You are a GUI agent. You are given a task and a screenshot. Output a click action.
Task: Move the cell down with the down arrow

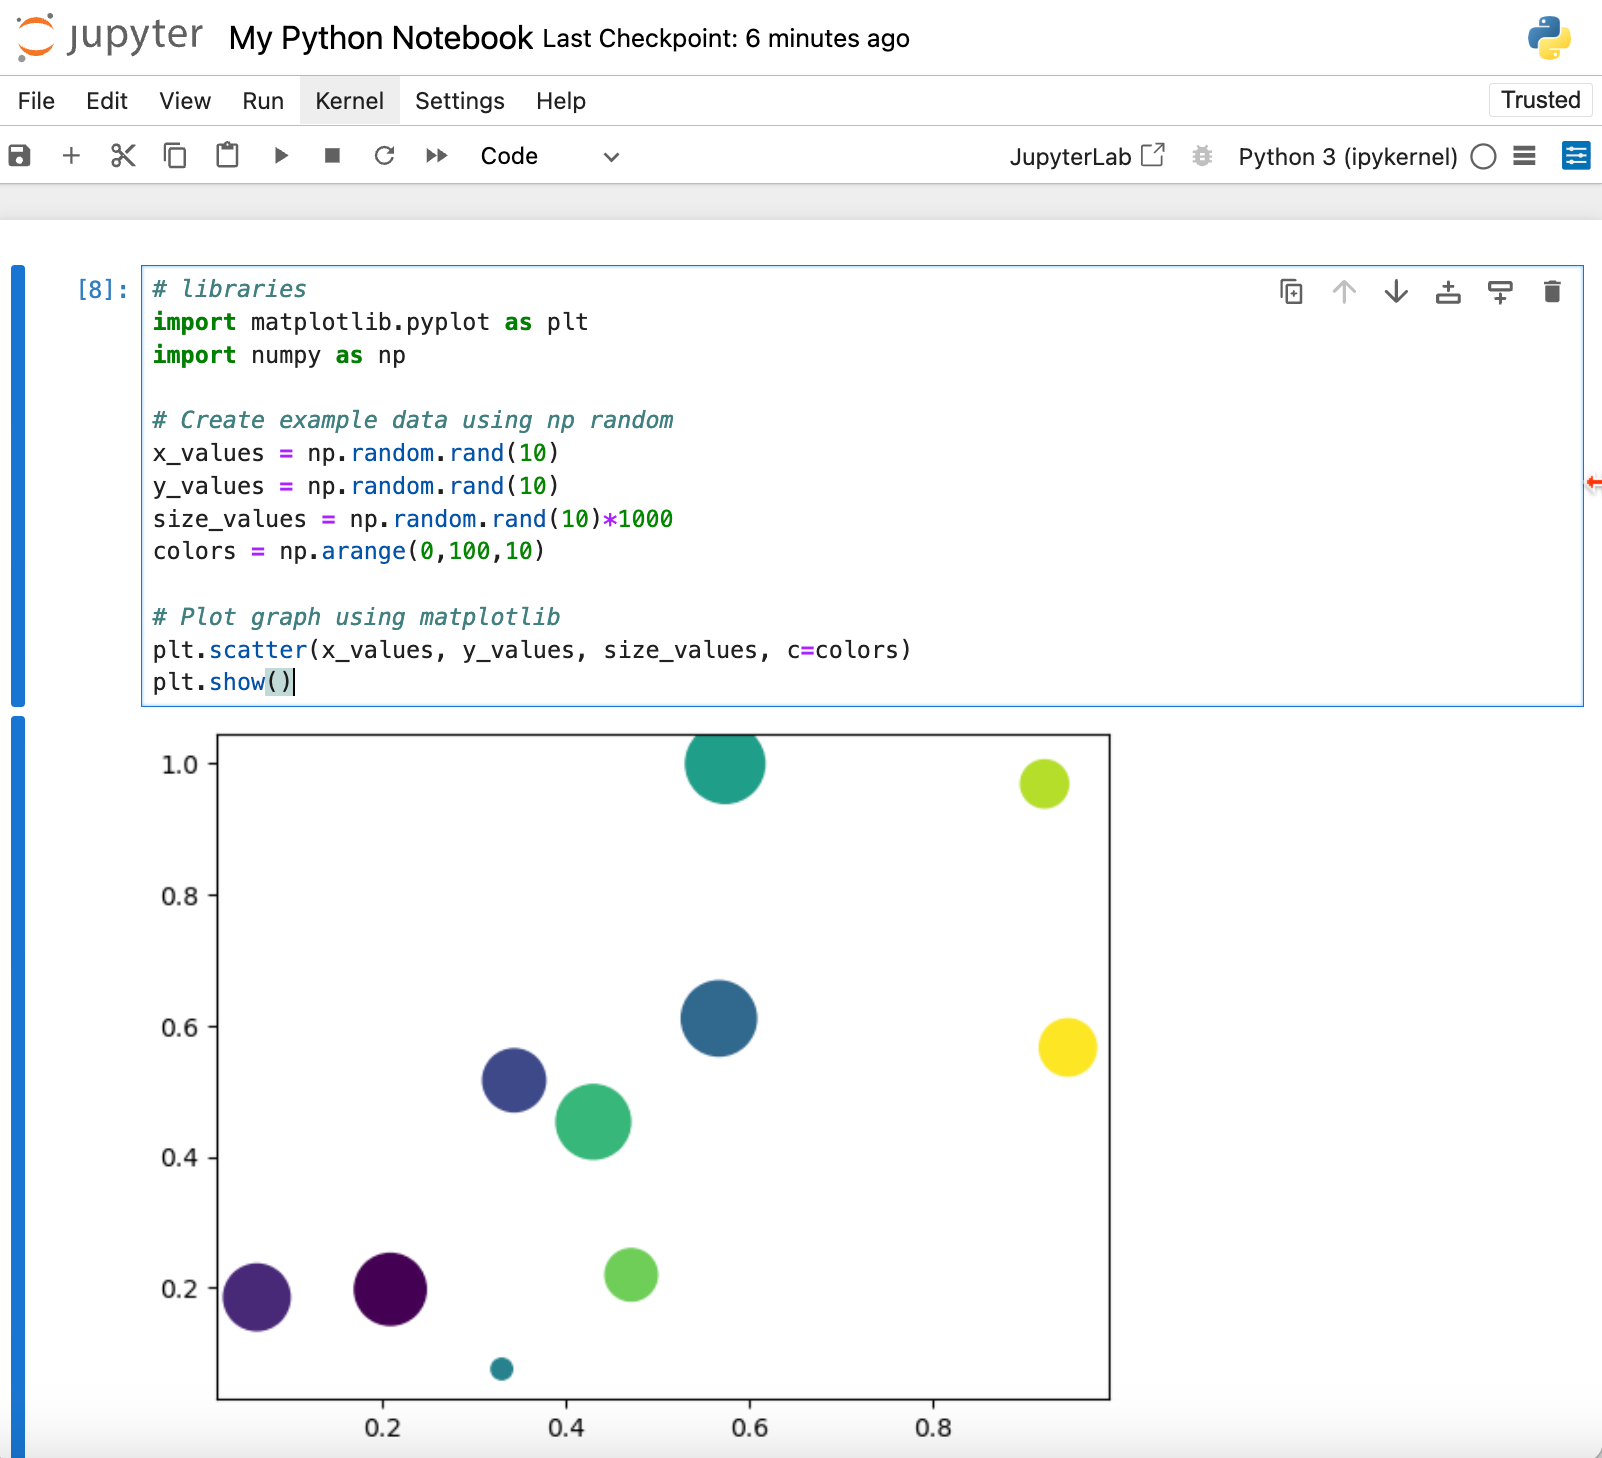pyautogui.click(x=1396, y=292)
